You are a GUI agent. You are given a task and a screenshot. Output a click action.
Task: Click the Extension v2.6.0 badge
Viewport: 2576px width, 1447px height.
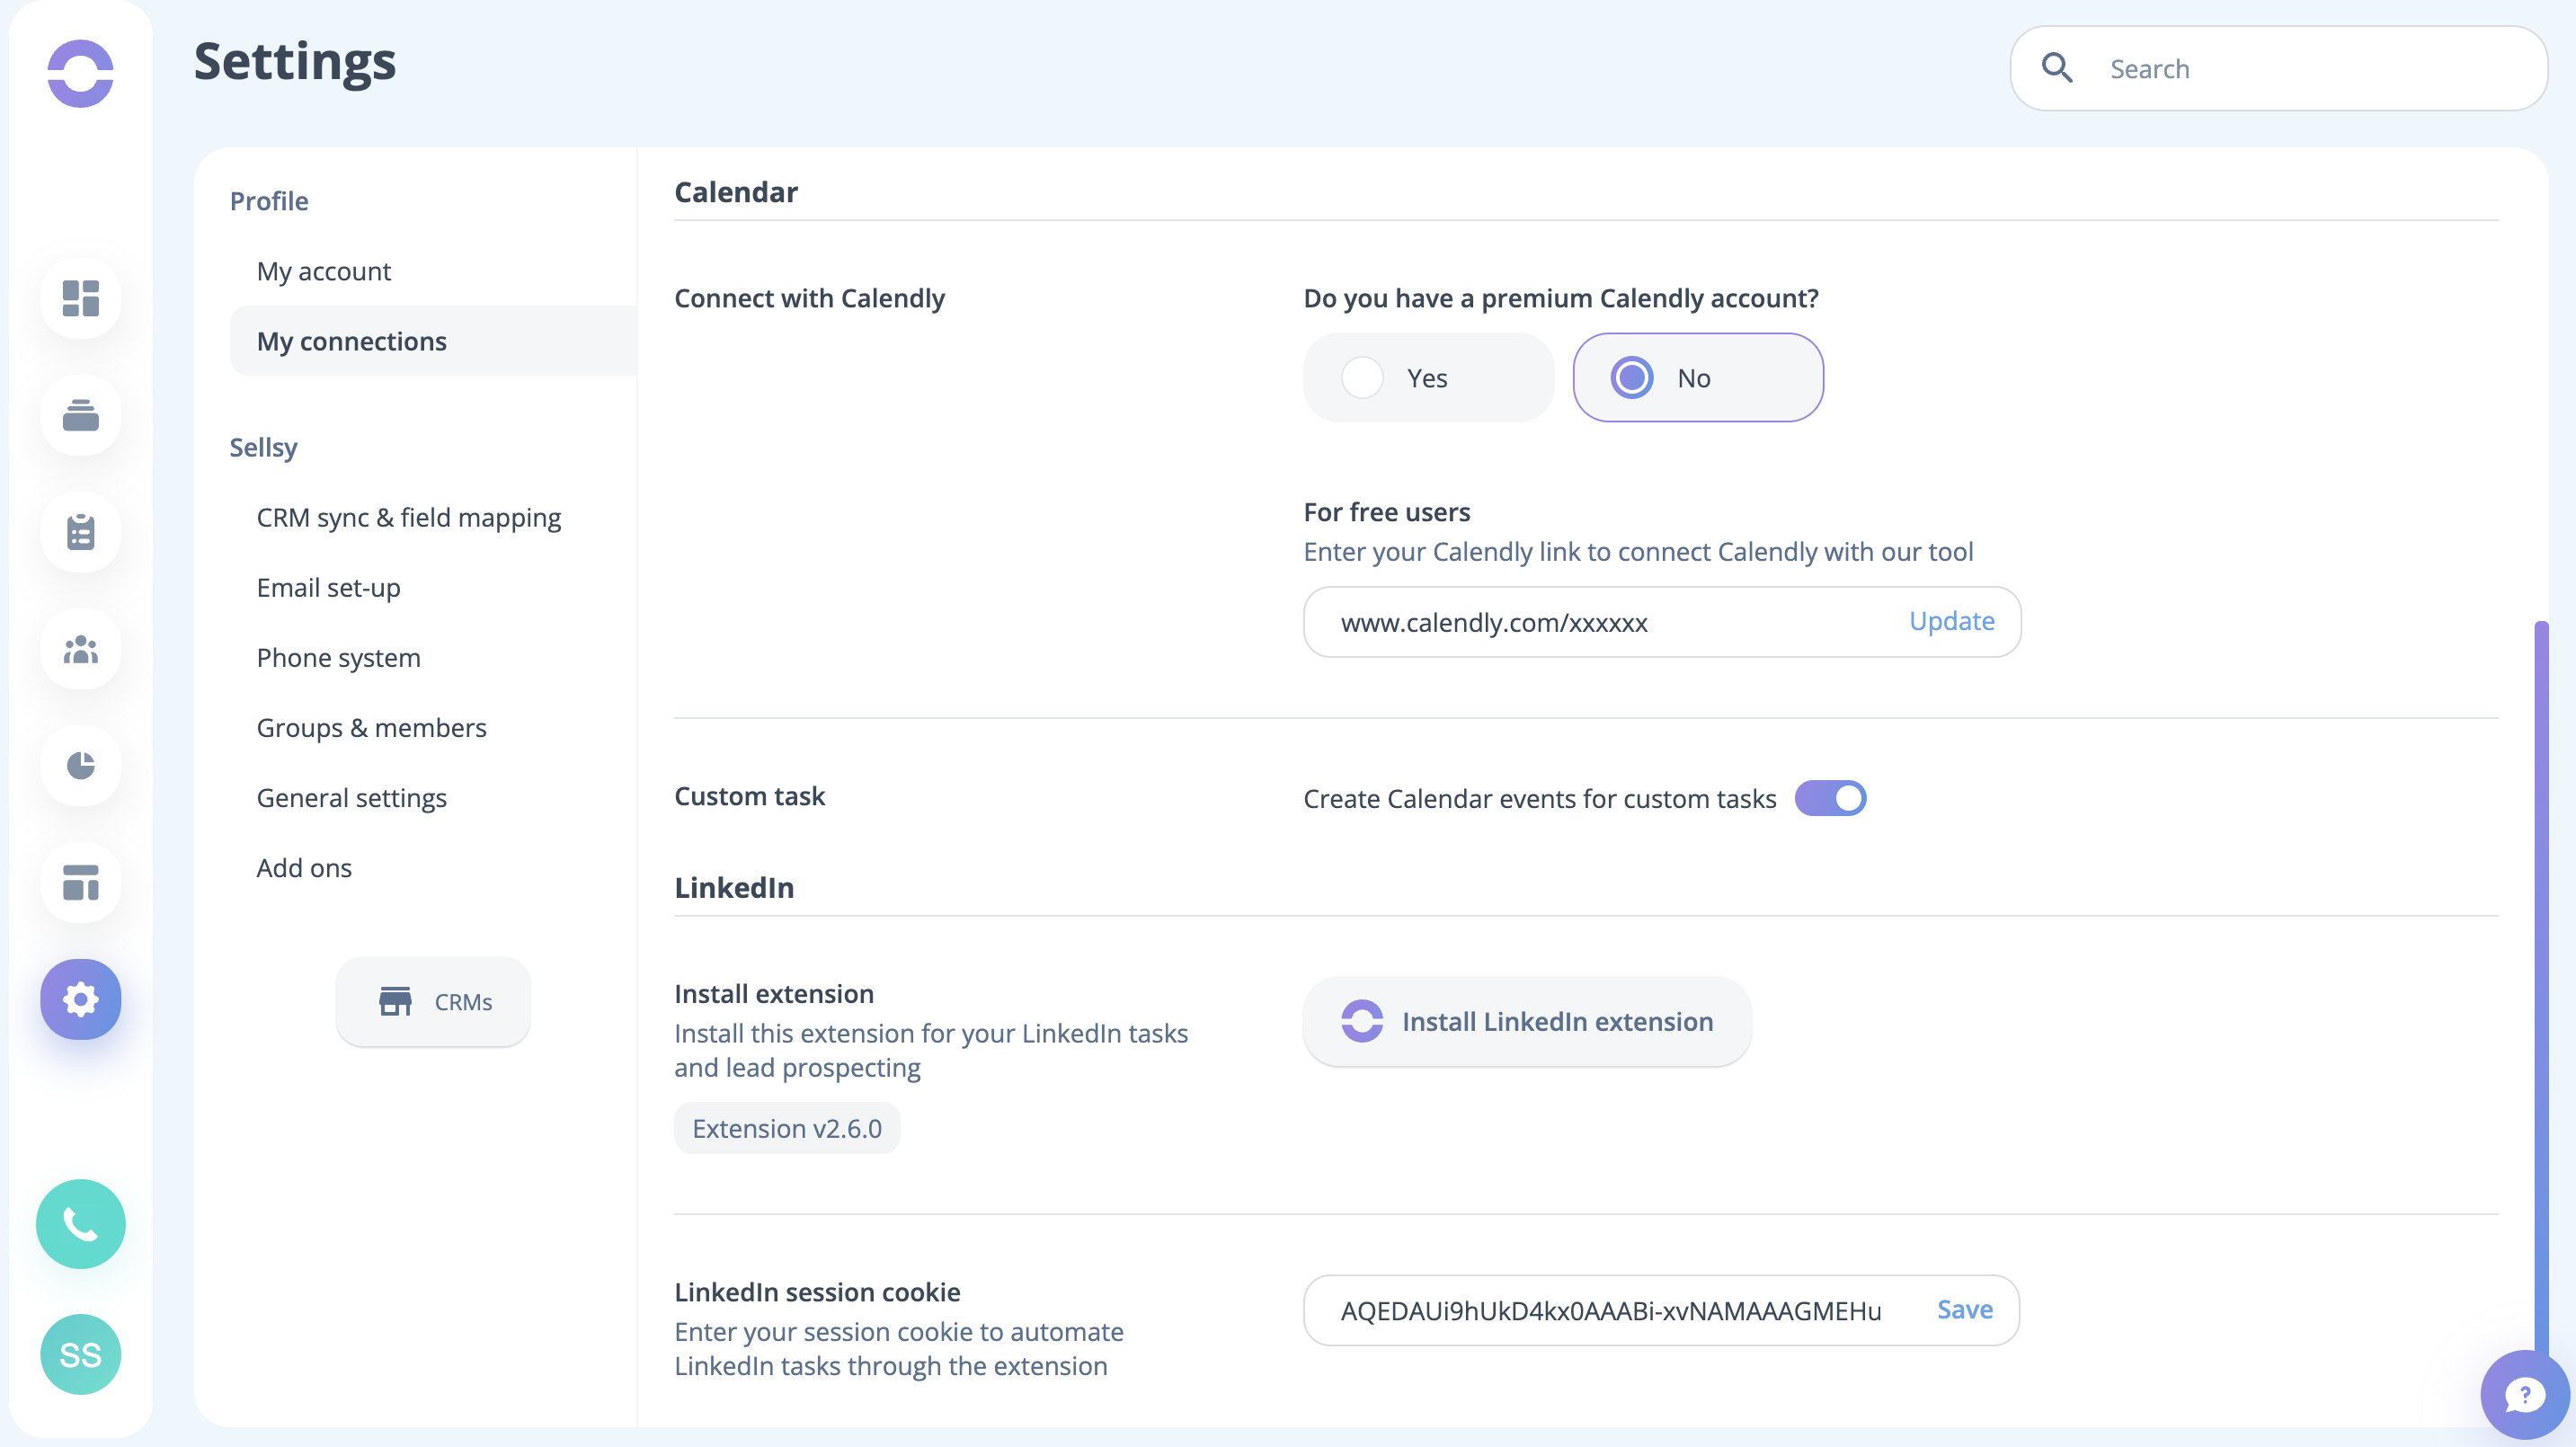pyautogui.click(x=787, y=1128)
